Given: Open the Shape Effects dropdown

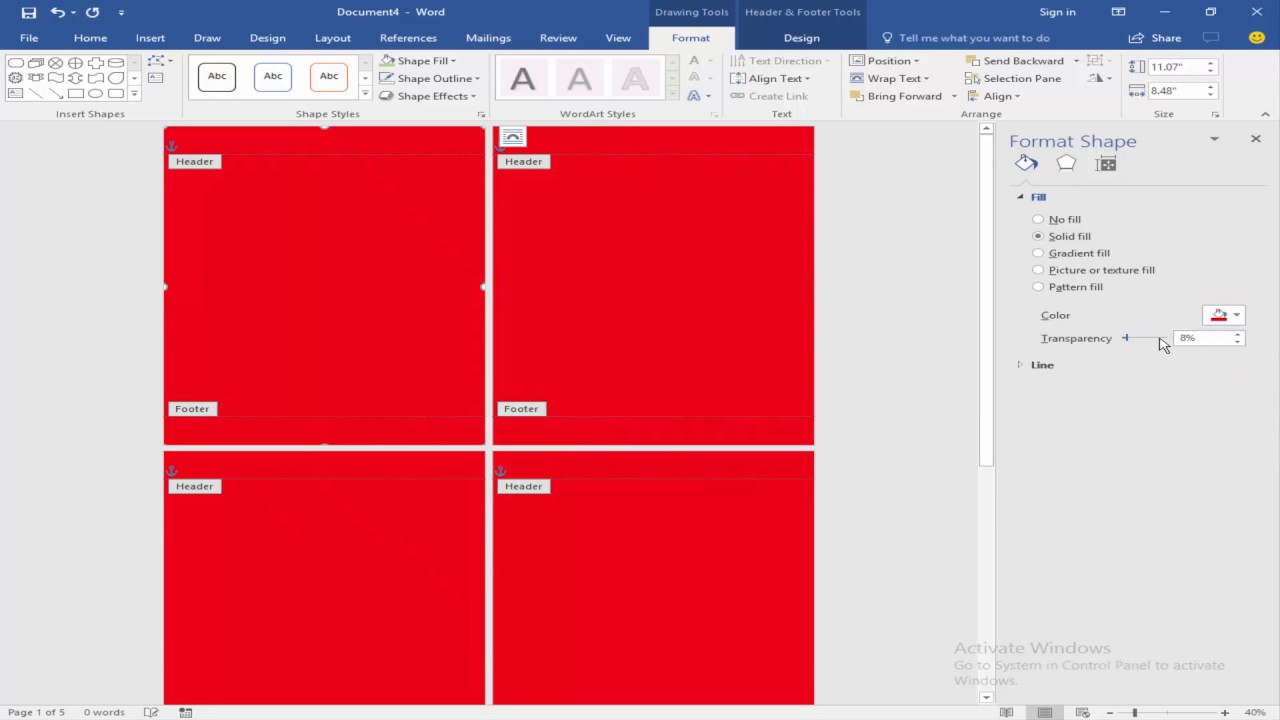Looking at the screenshot, I should point(426,96).
